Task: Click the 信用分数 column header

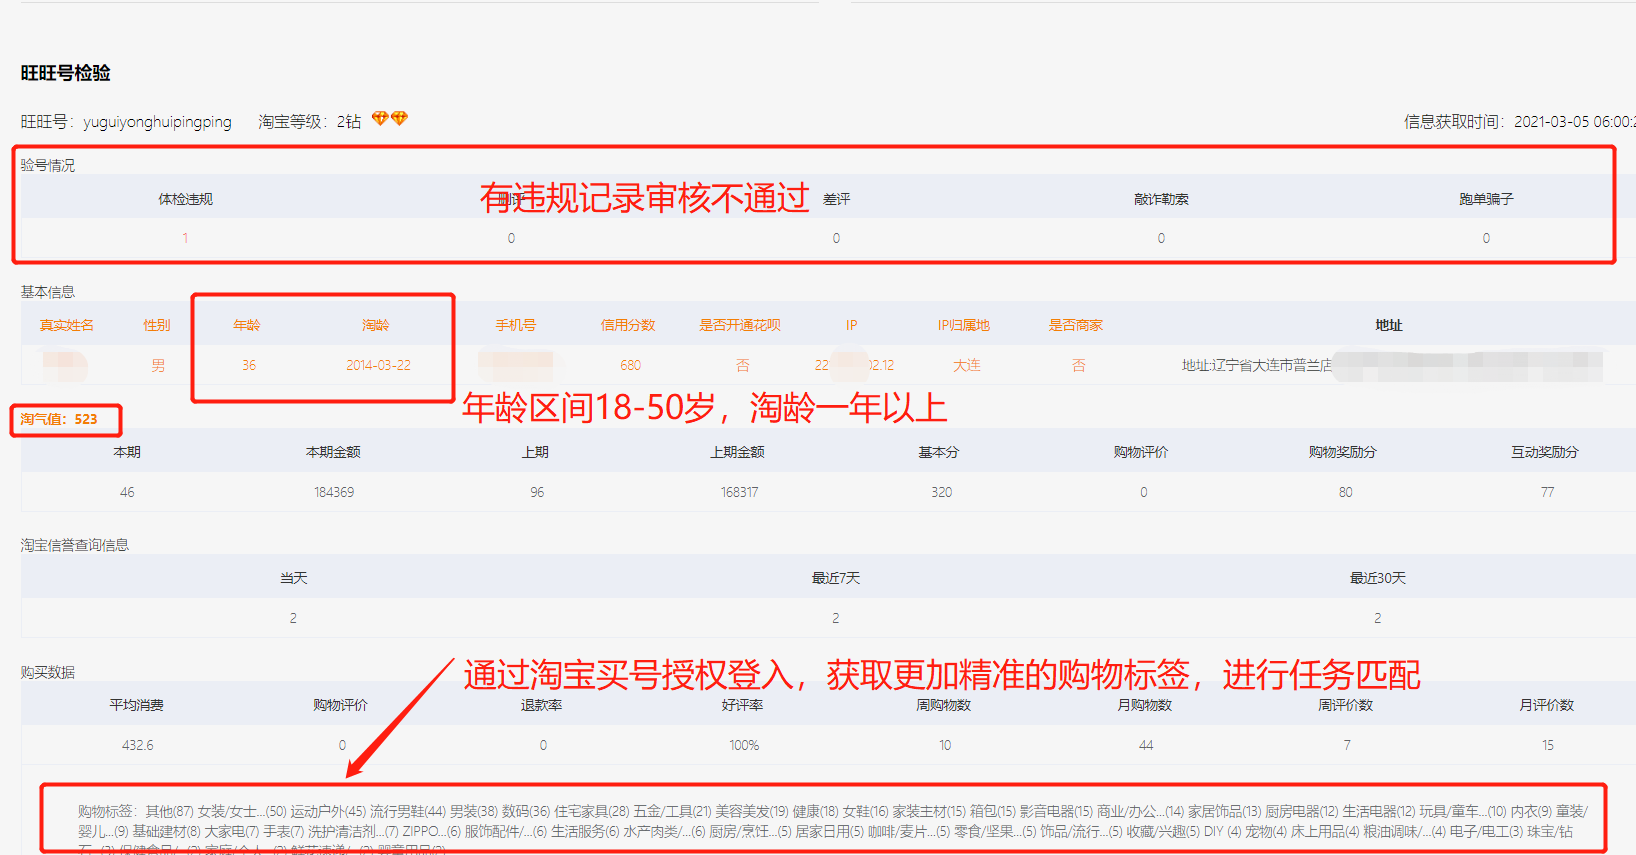Action: tap(628, 325)
